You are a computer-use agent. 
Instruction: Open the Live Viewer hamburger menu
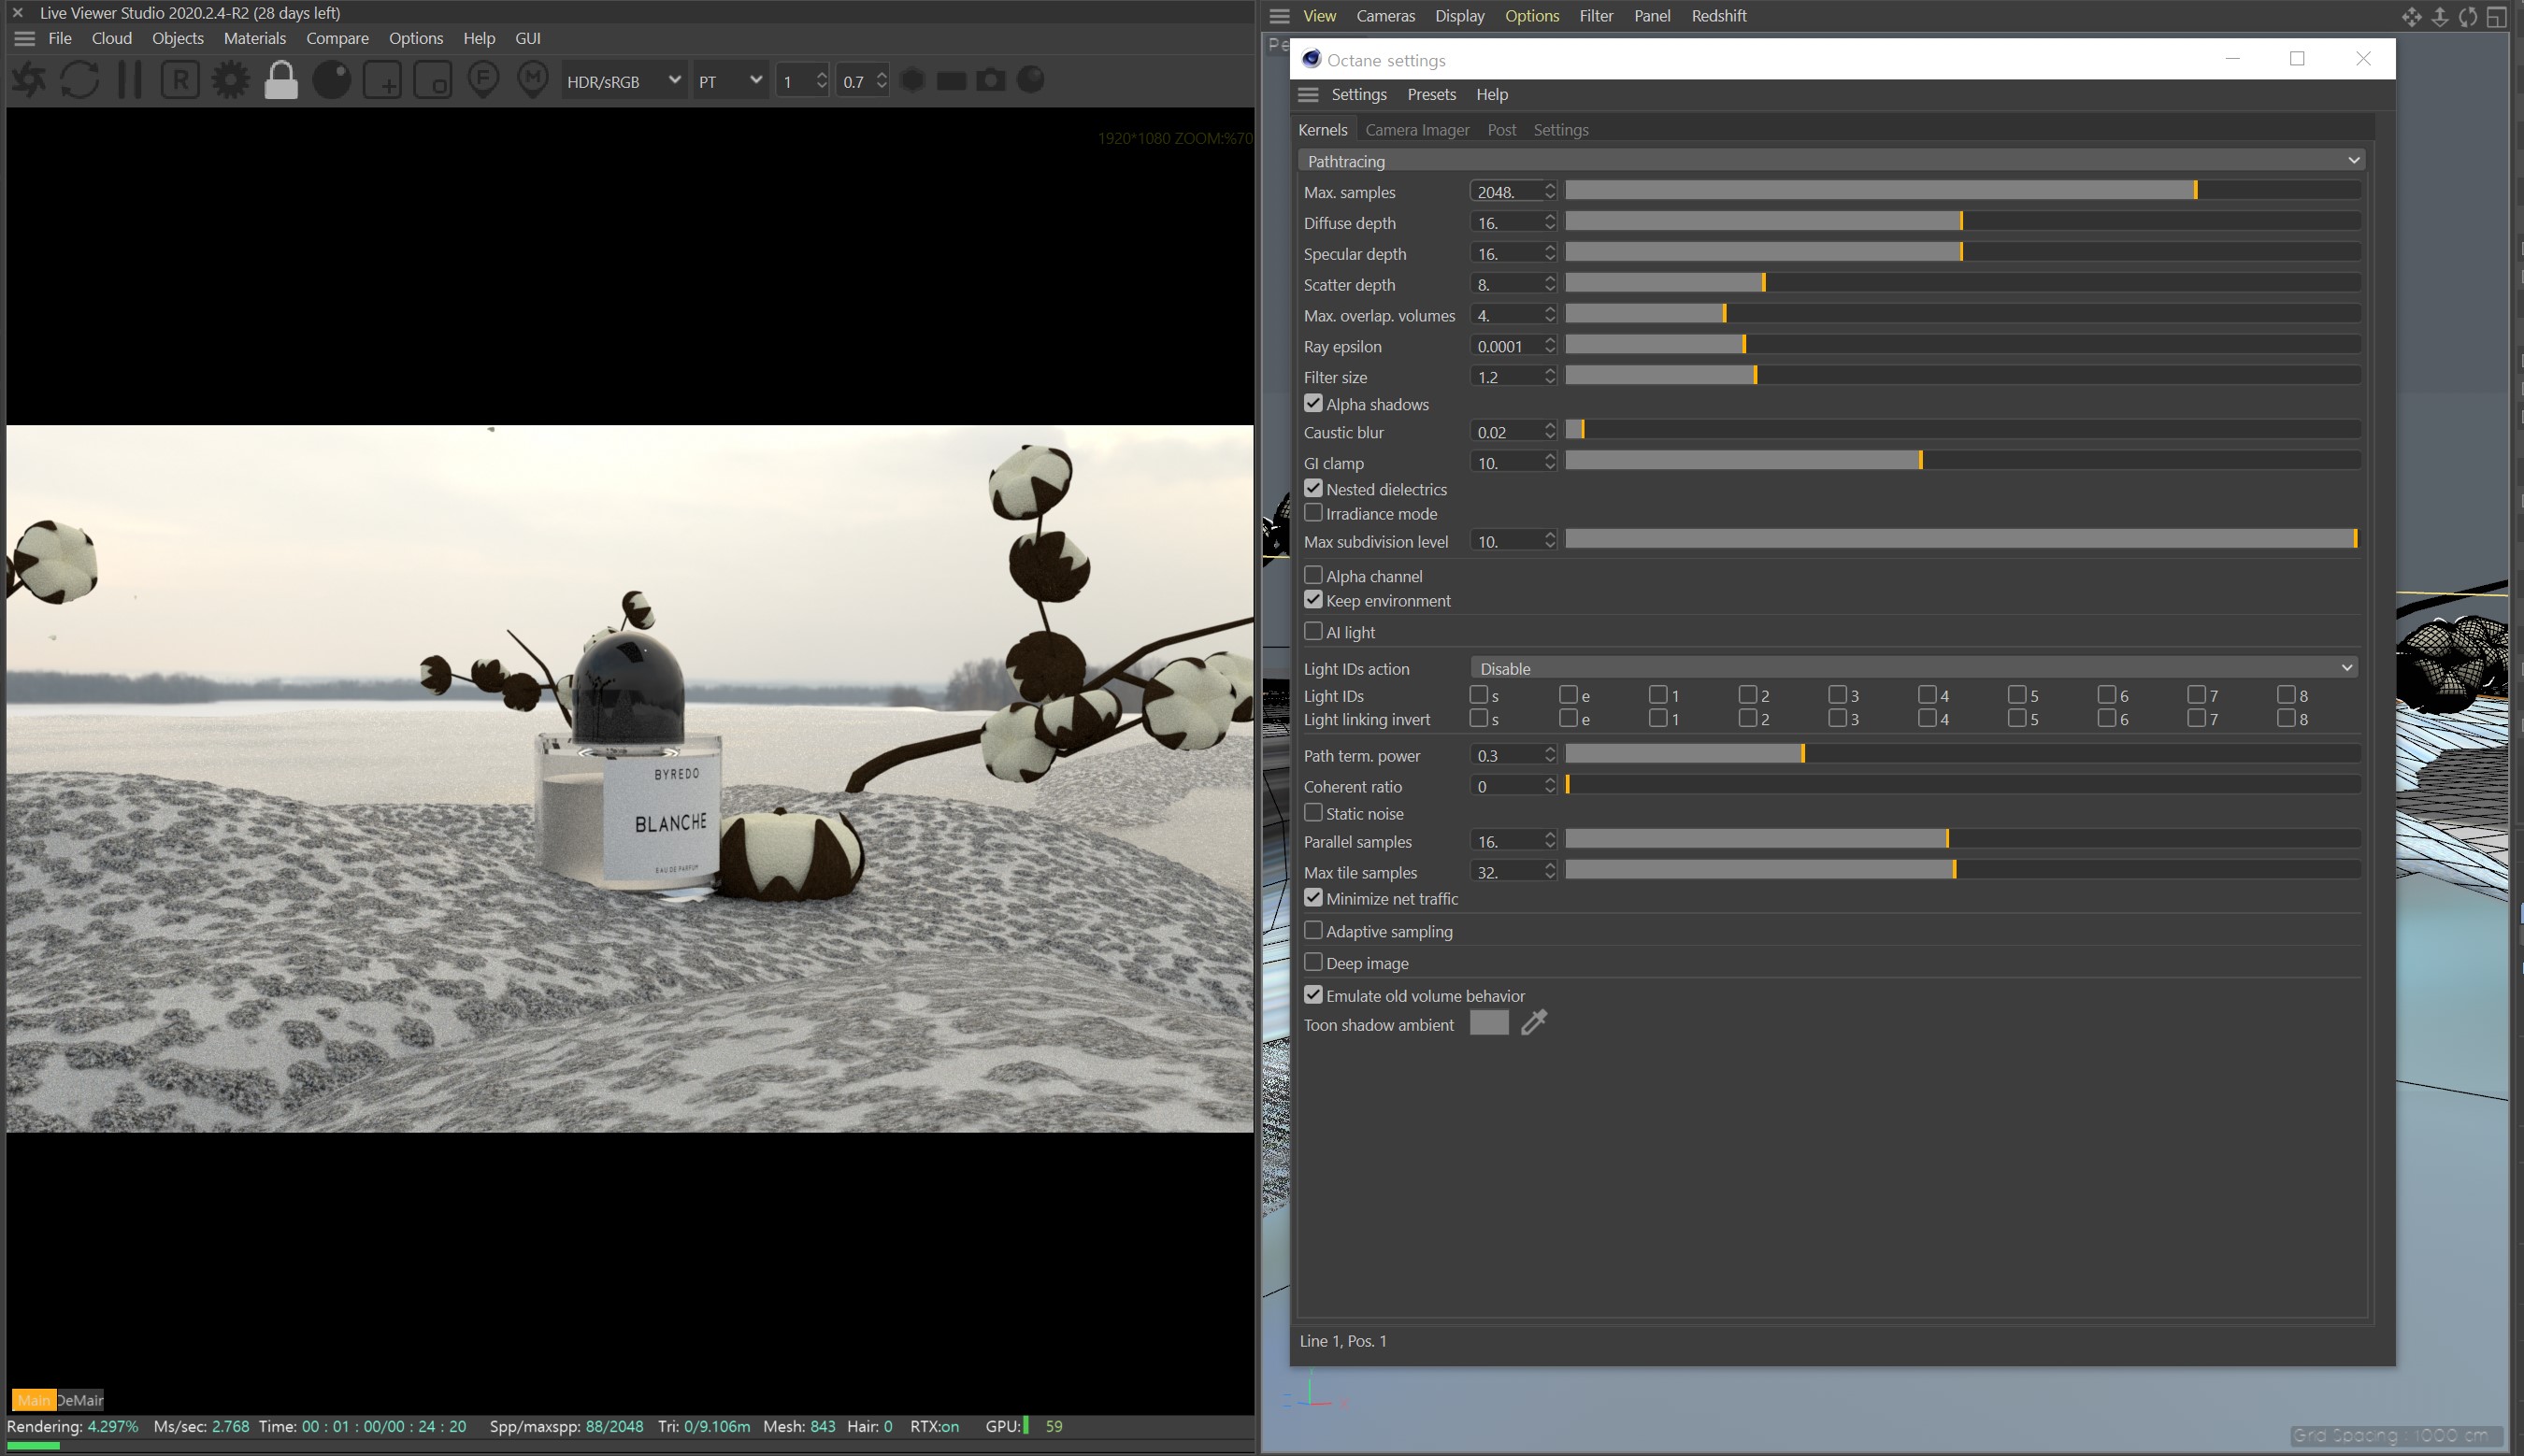pyautogui.click(x=25, y=38)
